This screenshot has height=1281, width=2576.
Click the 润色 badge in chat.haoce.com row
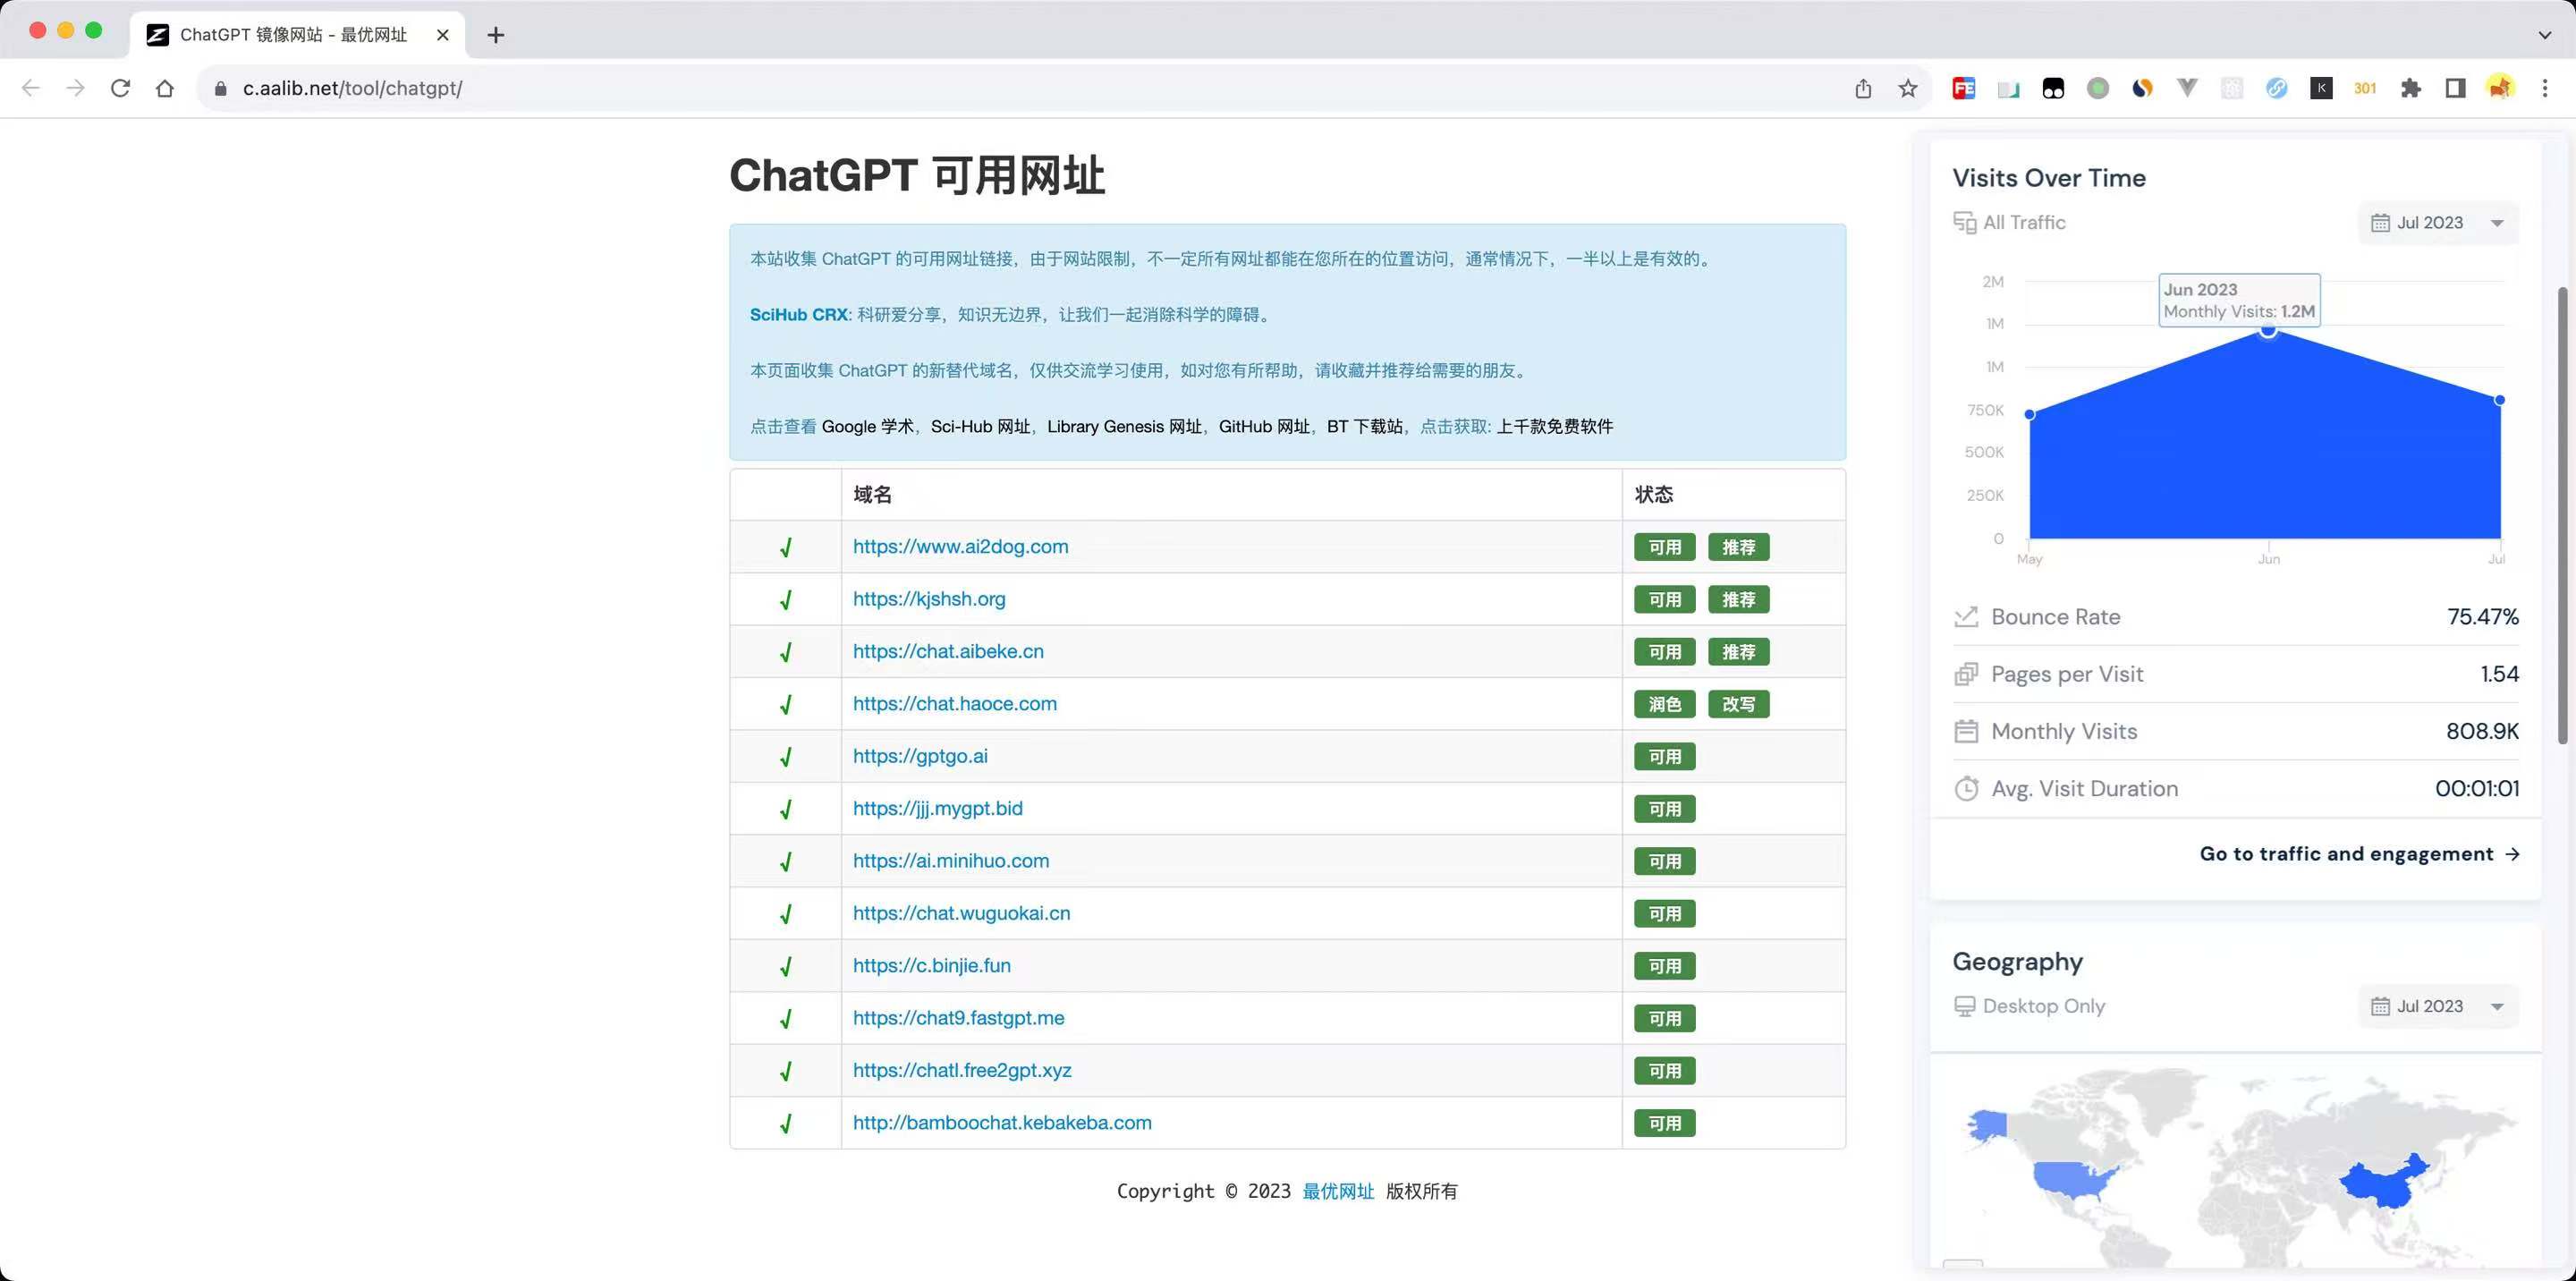point(1664,704)
